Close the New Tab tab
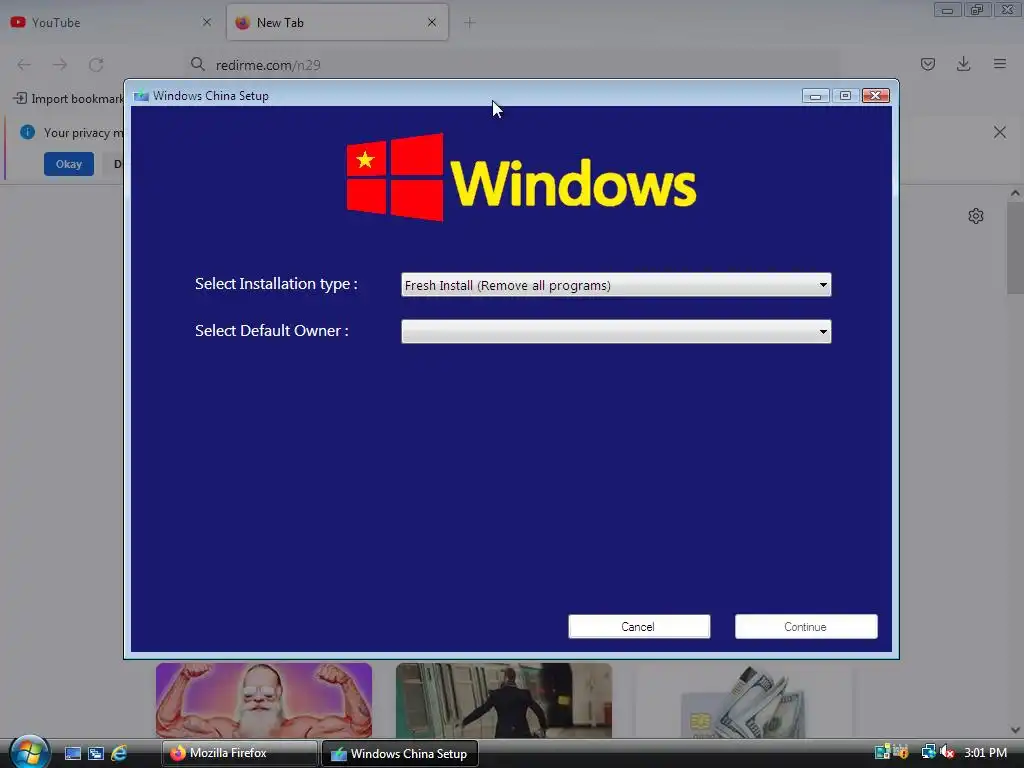 432,22
